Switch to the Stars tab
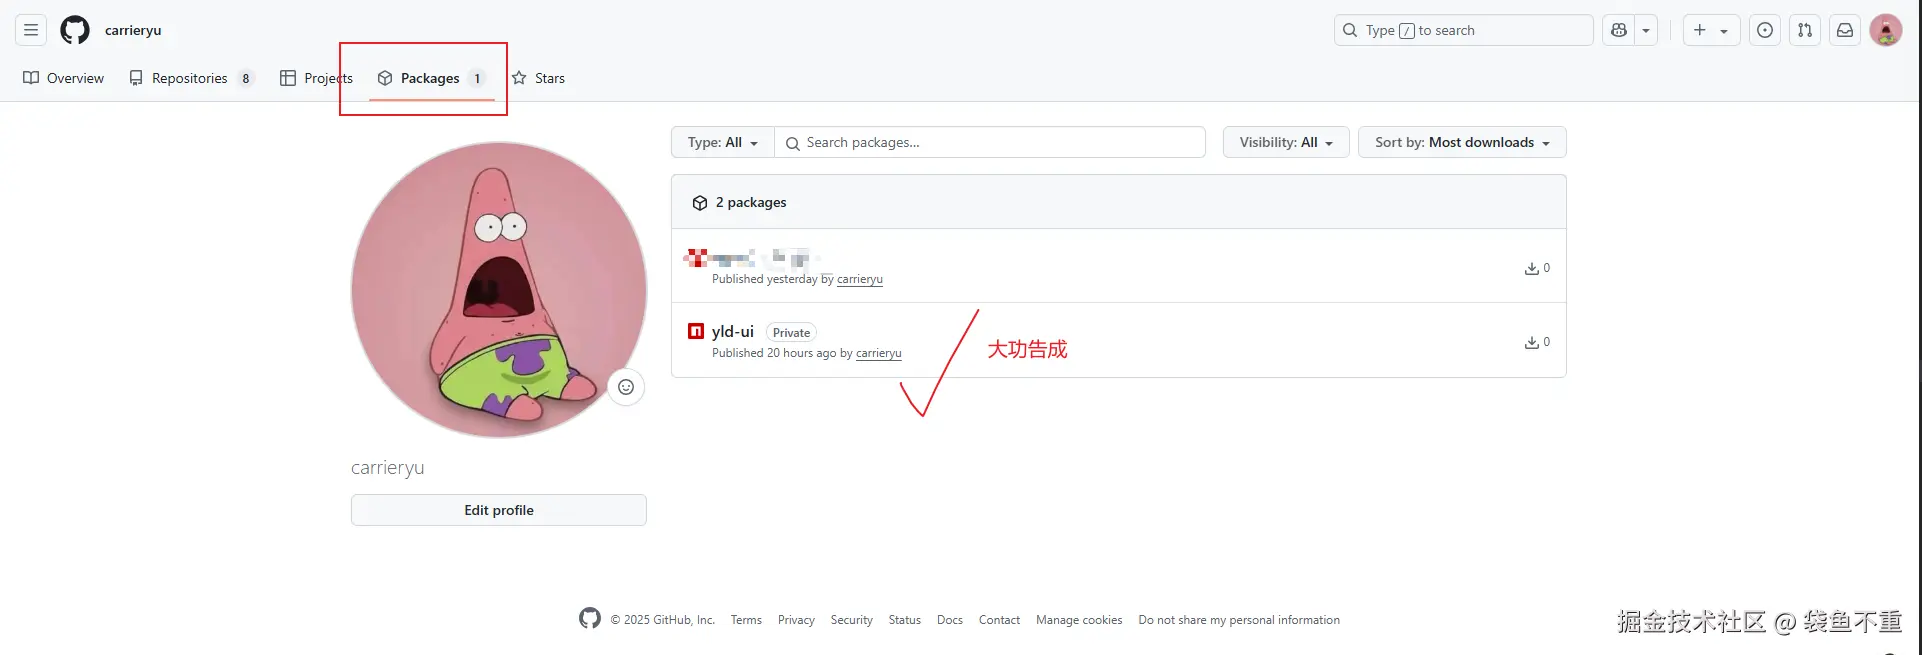 pos(538,78)
